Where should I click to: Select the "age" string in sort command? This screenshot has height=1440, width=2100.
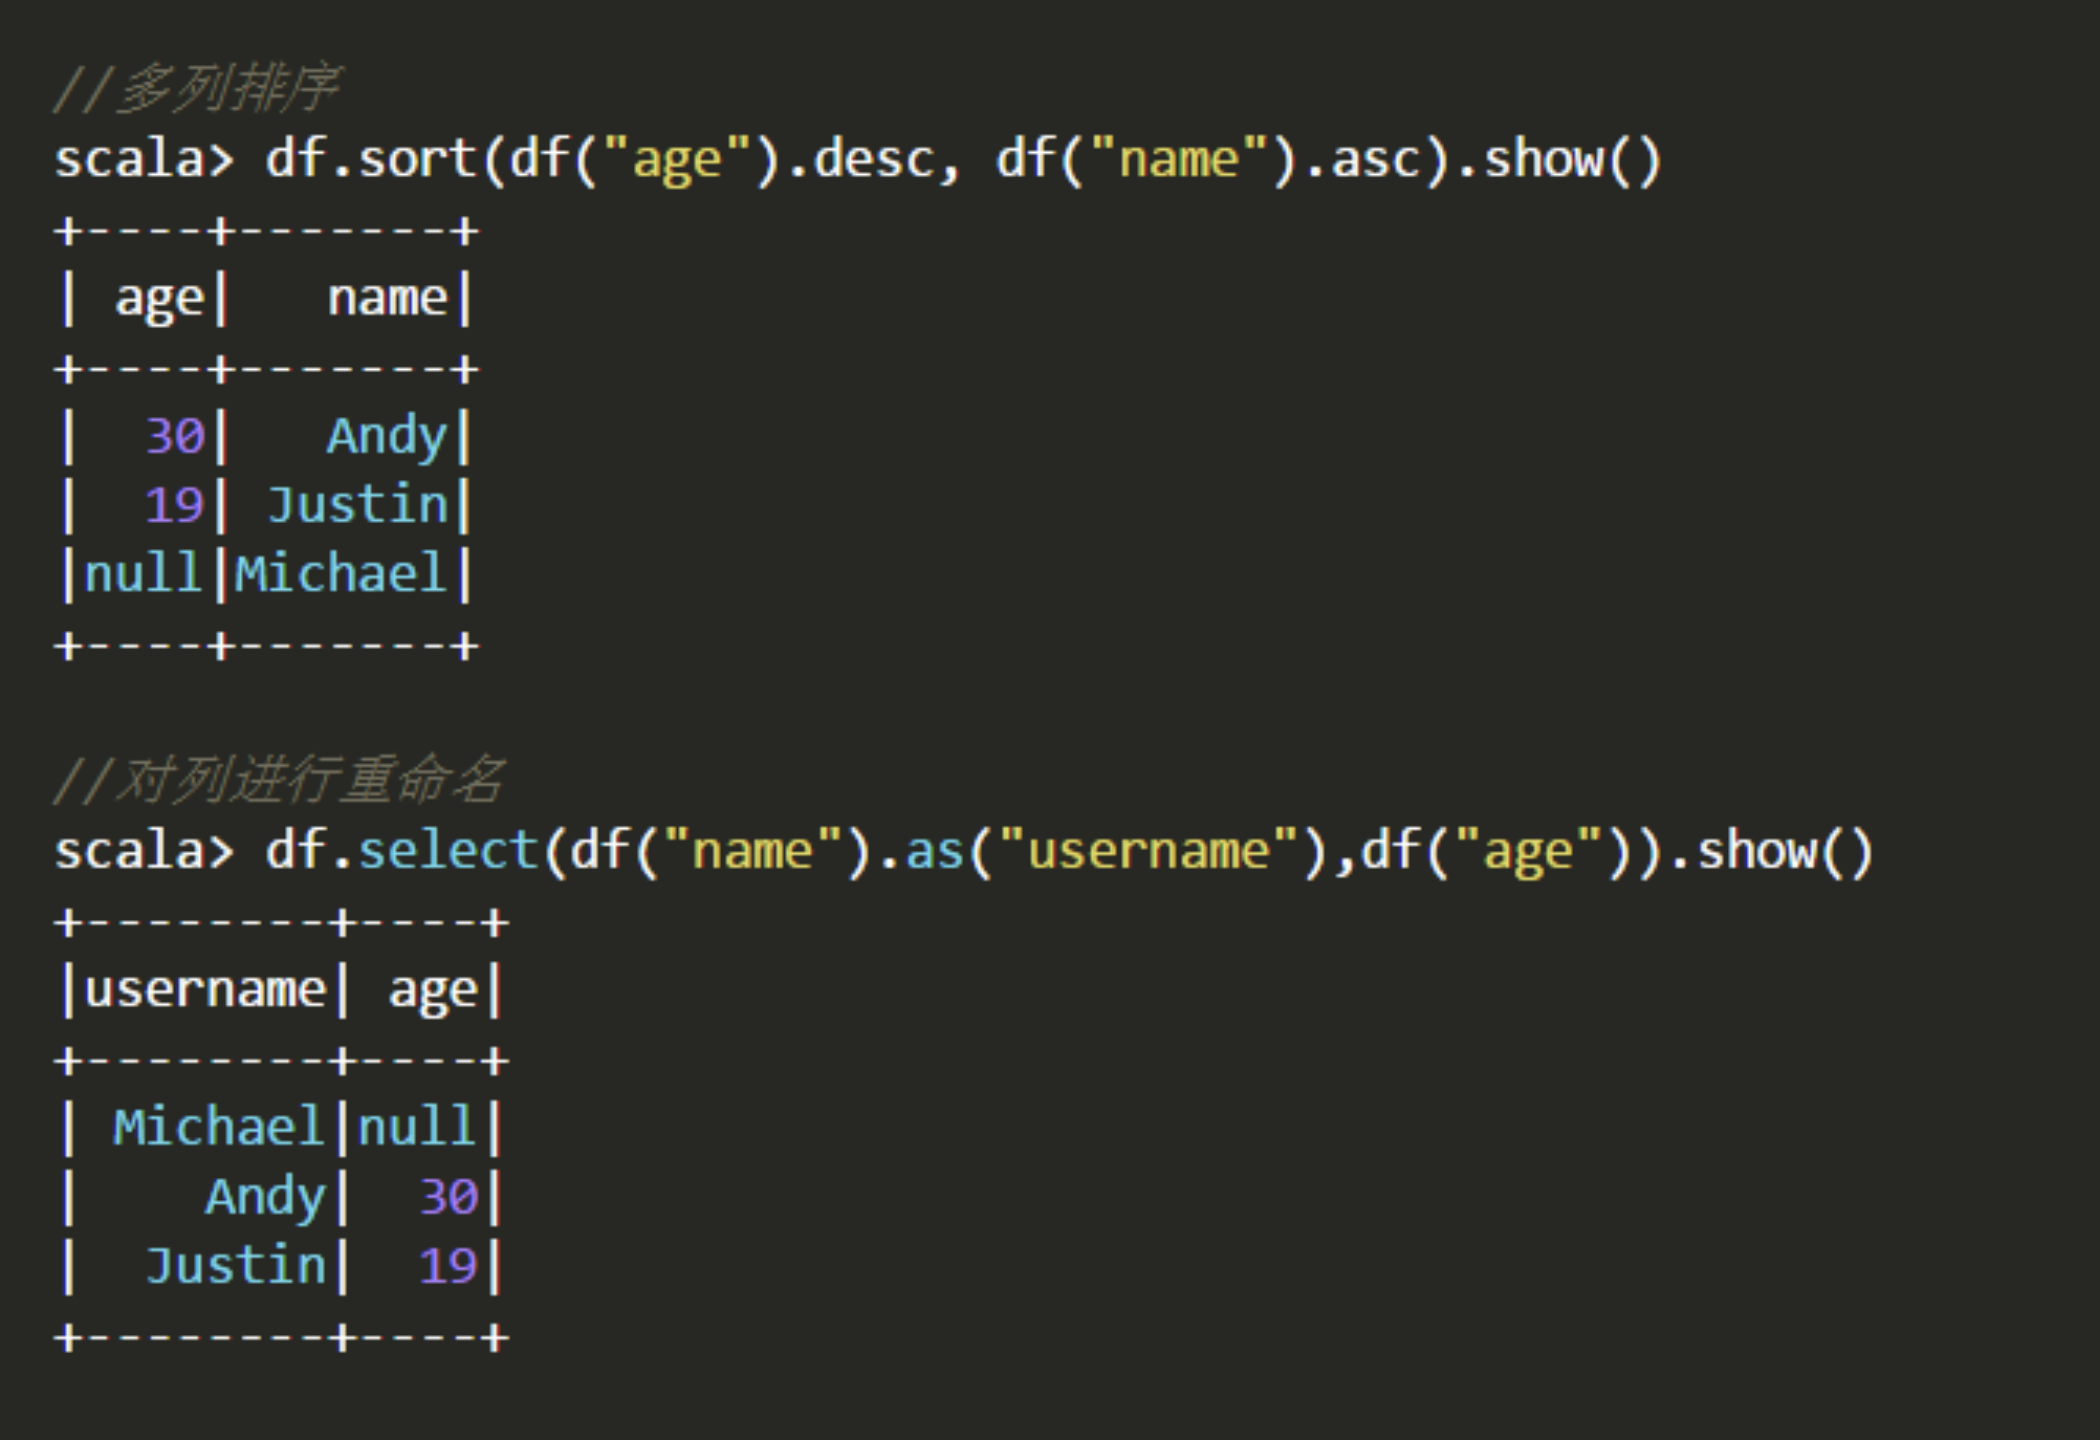pos(677,160)
